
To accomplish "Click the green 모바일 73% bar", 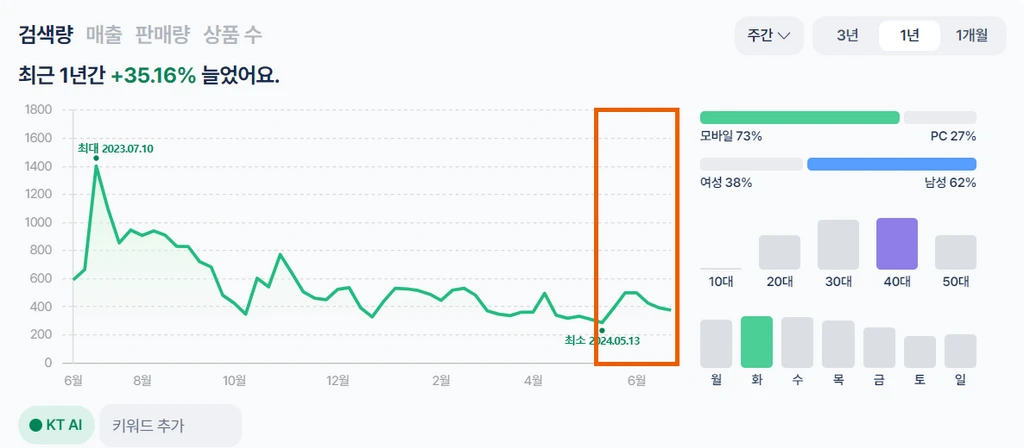I will click(x=799, y=118).
